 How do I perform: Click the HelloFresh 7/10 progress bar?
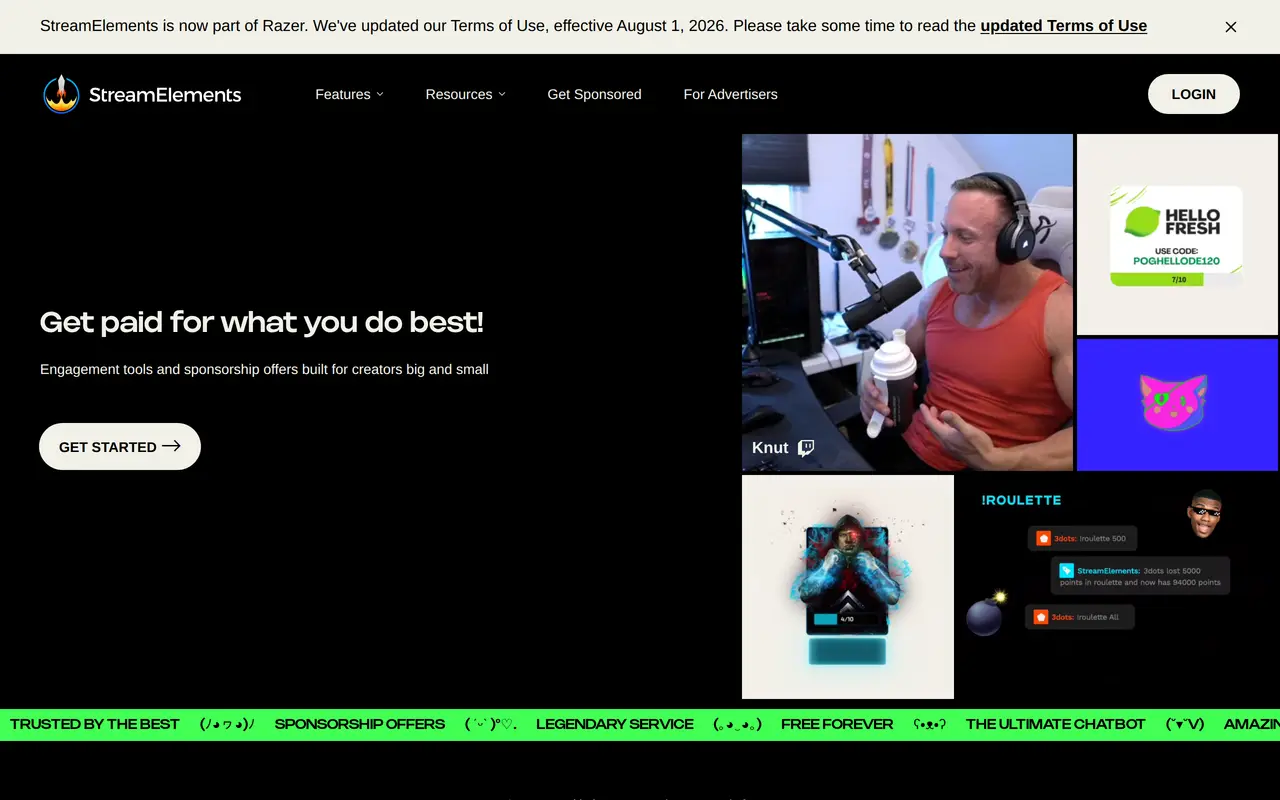[1176, 280]
